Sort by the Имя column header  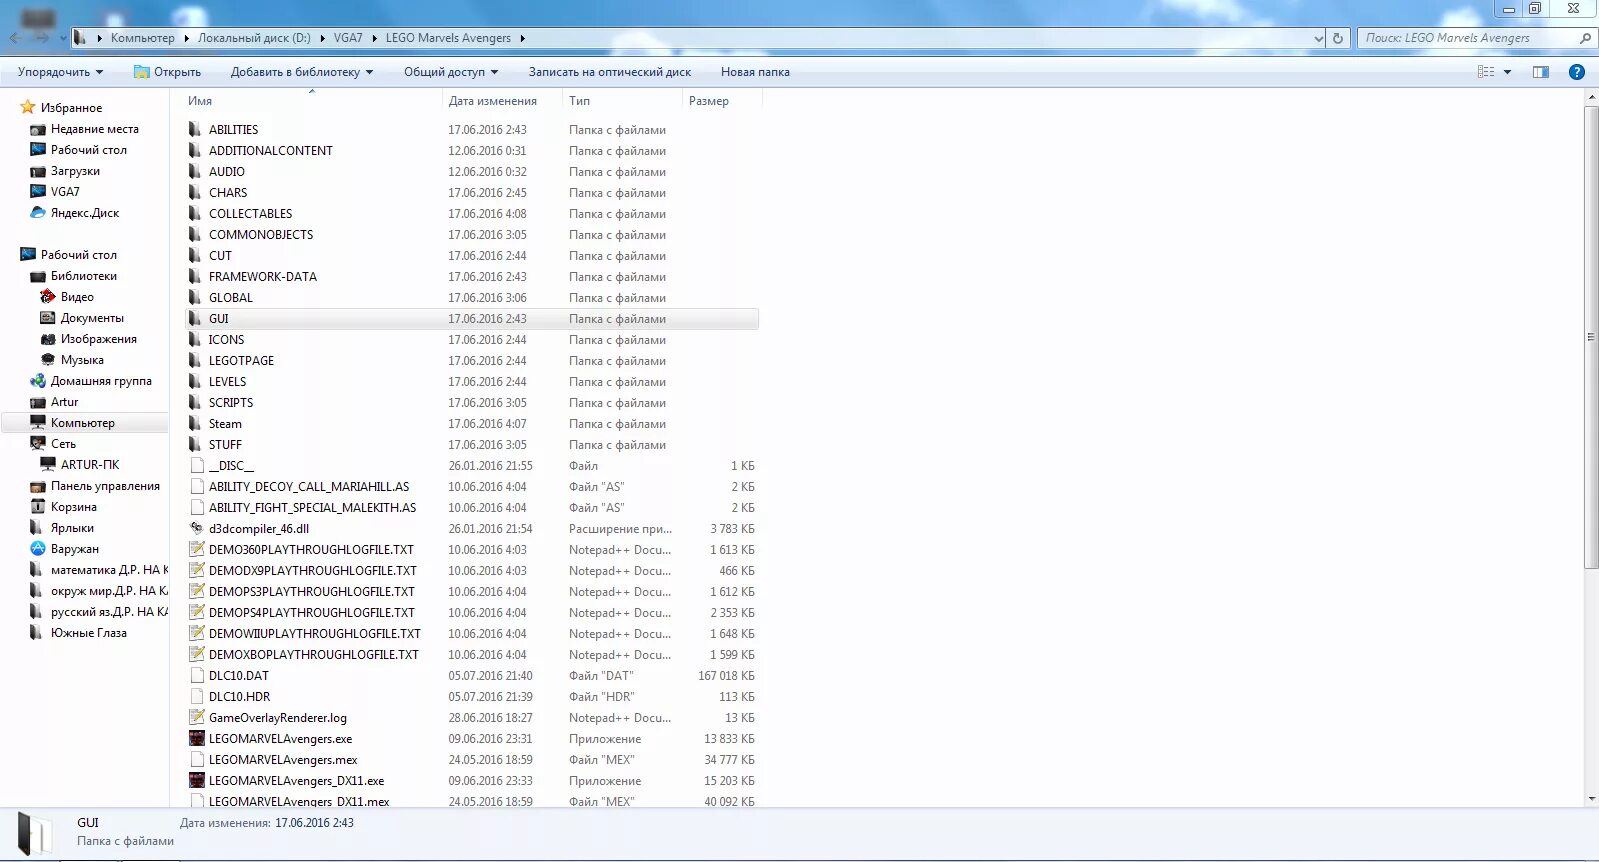pyautogui.click(x=312, y=101)
